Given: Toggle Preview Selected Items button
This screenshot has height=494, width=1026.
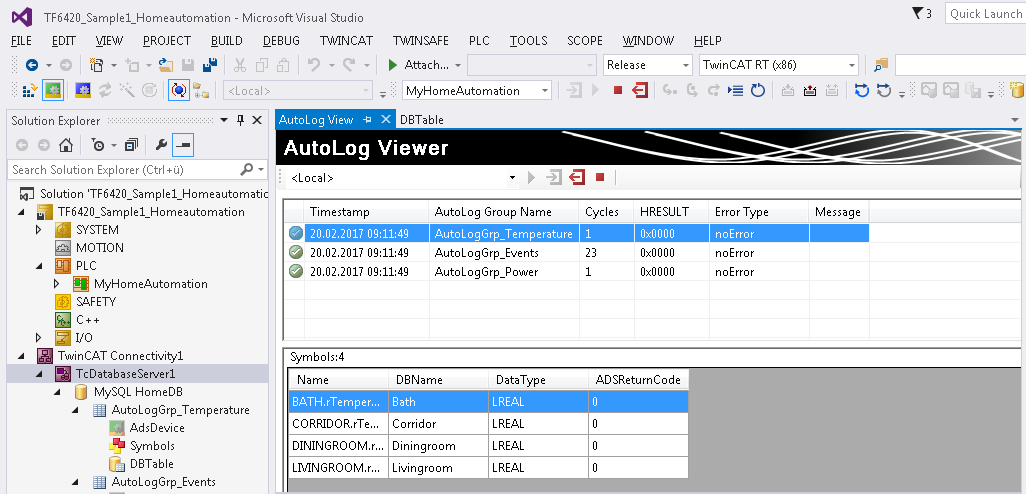Looking at the screenshot, I should click(x=183, y=145).
